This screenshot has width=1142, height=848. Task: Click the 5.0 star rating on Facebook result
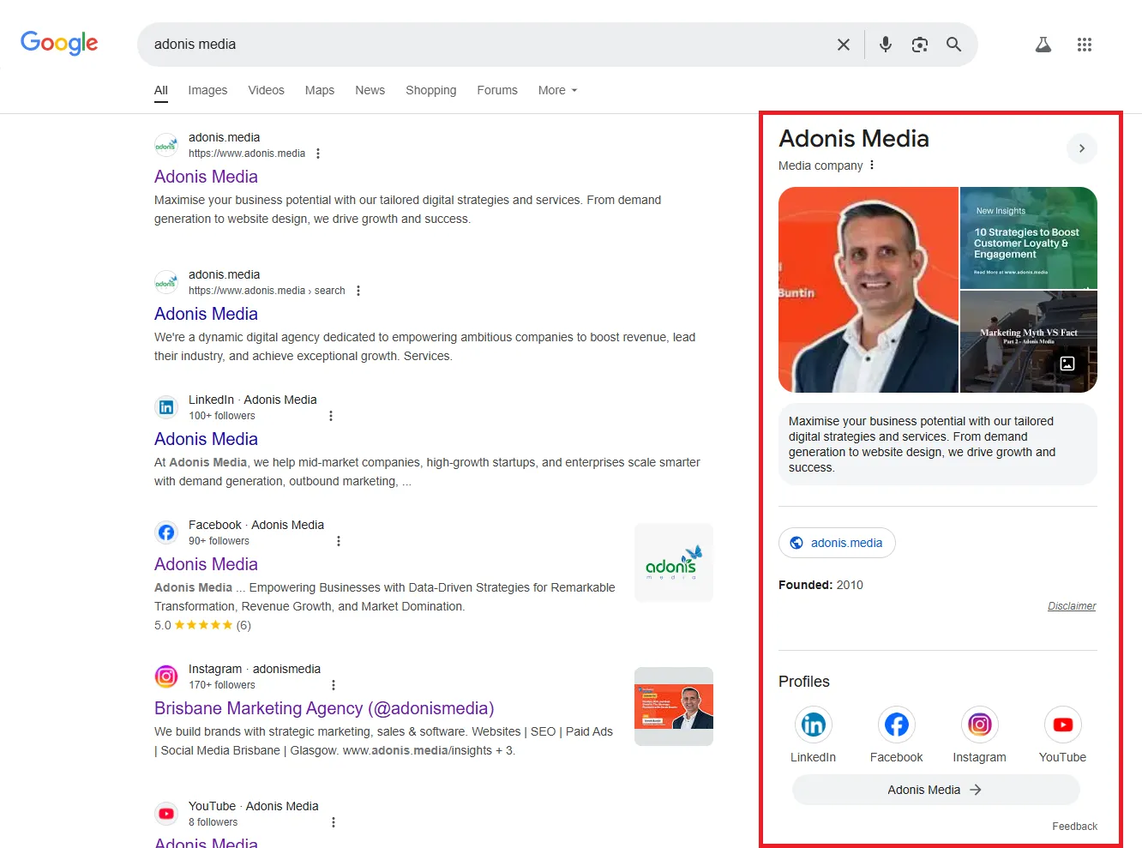[x=202, y=625]
